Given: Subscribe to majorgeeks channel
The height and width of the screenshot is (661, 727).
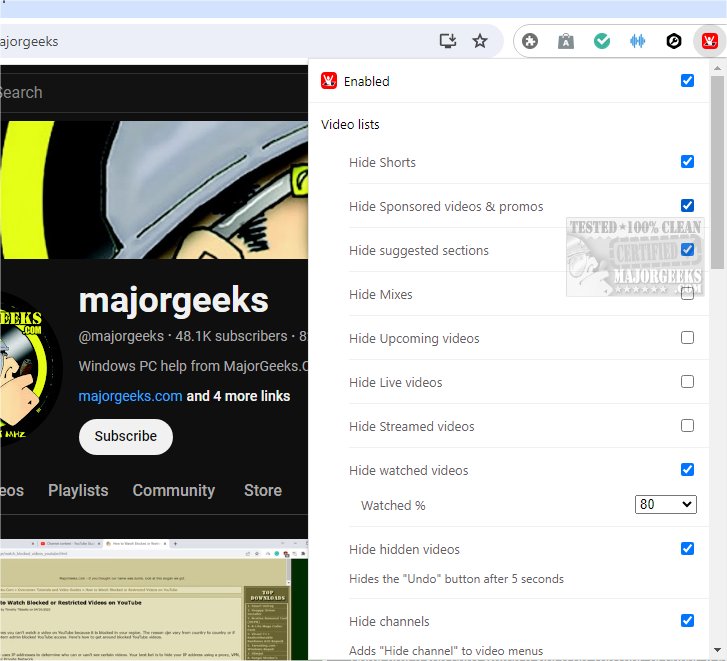Looking at the screenshot, I should pyautogui.click(x=126, y=437).
